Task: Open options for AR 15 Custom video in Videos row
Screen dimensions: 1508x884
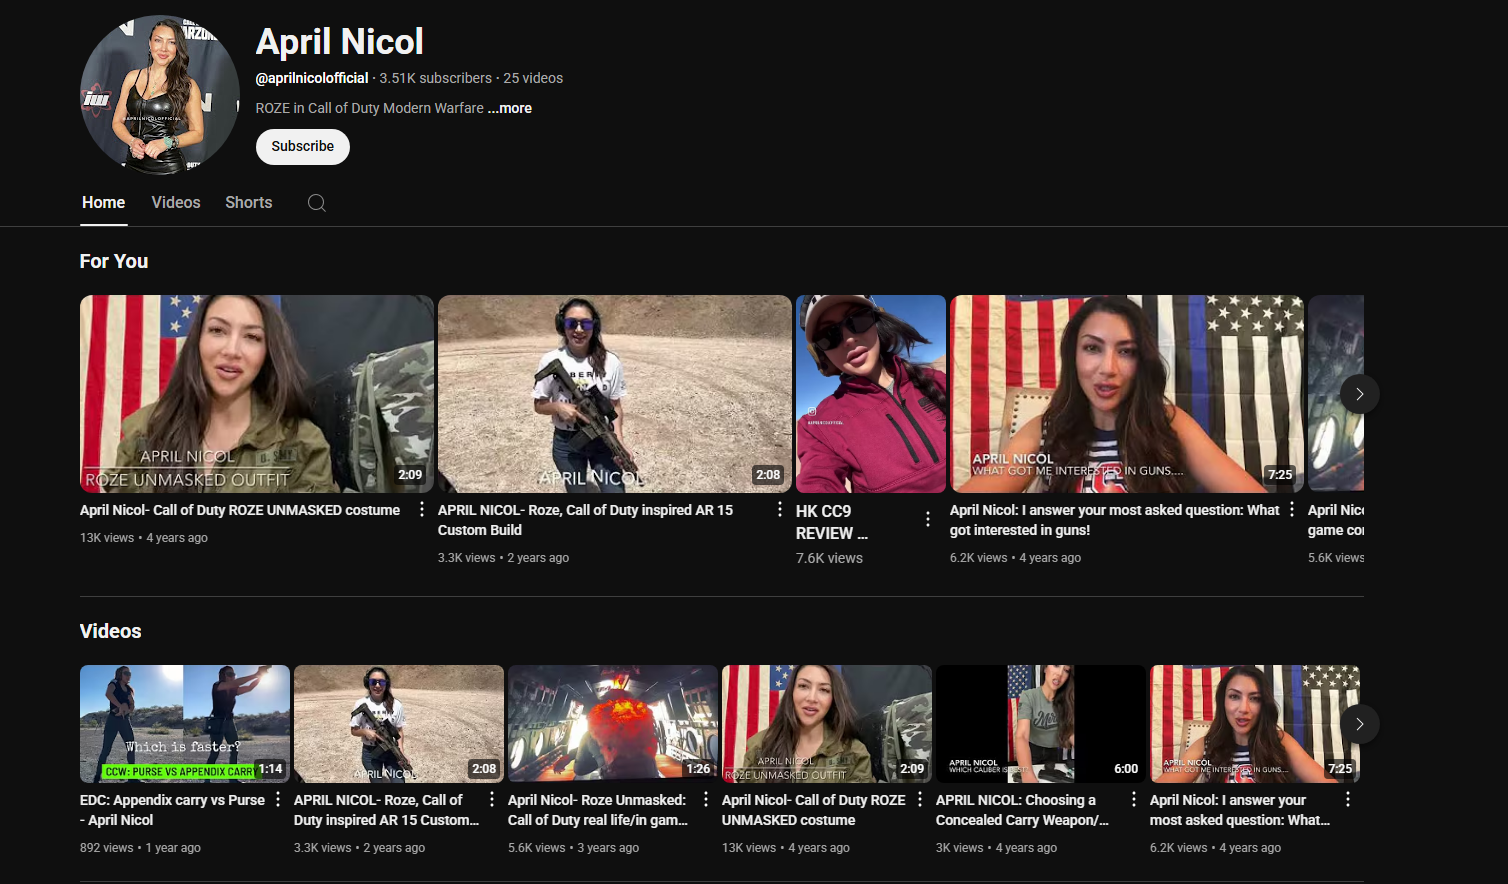Action: click(492, 800)
